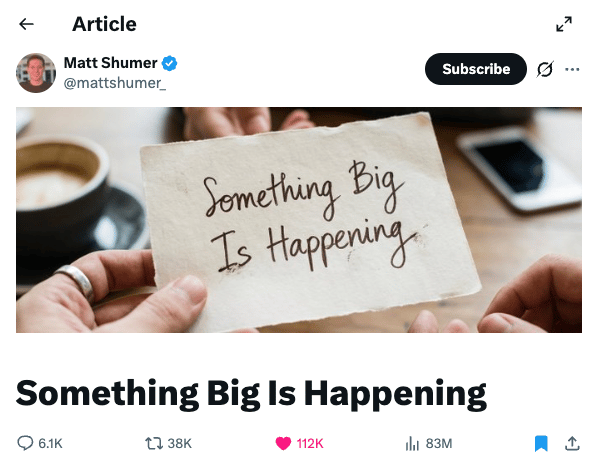Open Matt Shumer's name link

click(x=110, y=63)
